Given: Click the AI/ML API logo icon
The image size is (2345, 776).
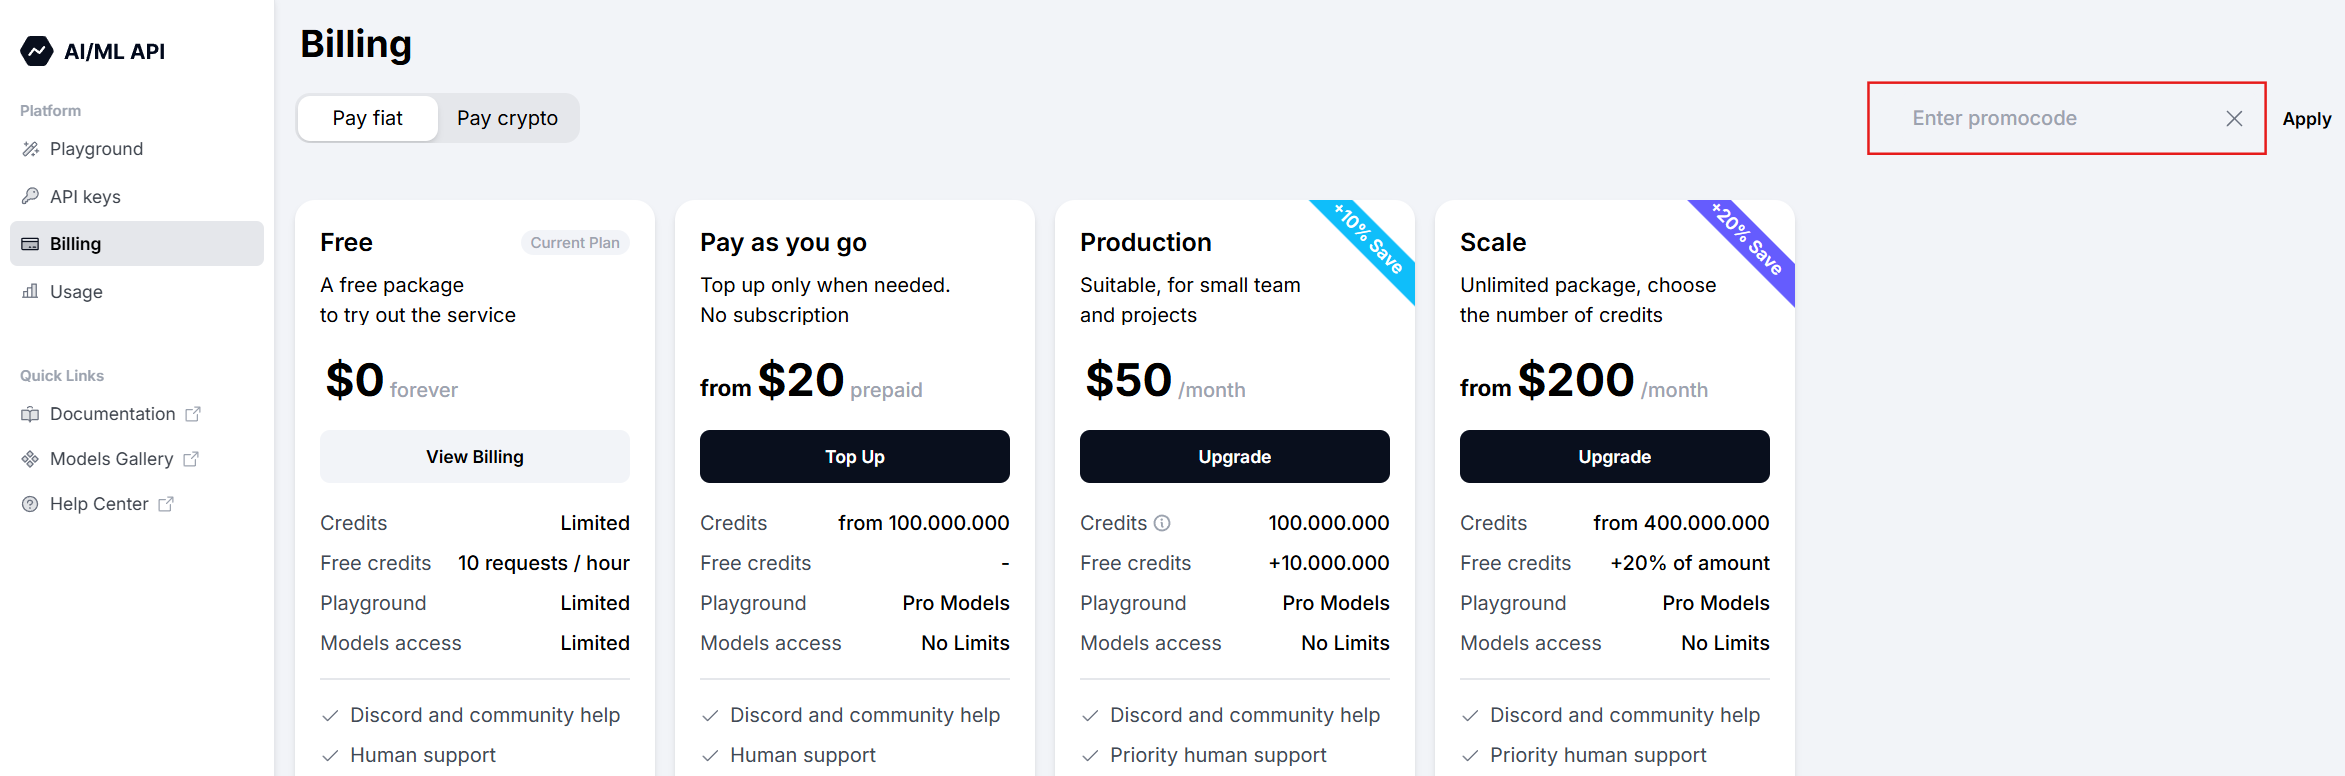Looking at the screenshot, I should click(37, 51).
